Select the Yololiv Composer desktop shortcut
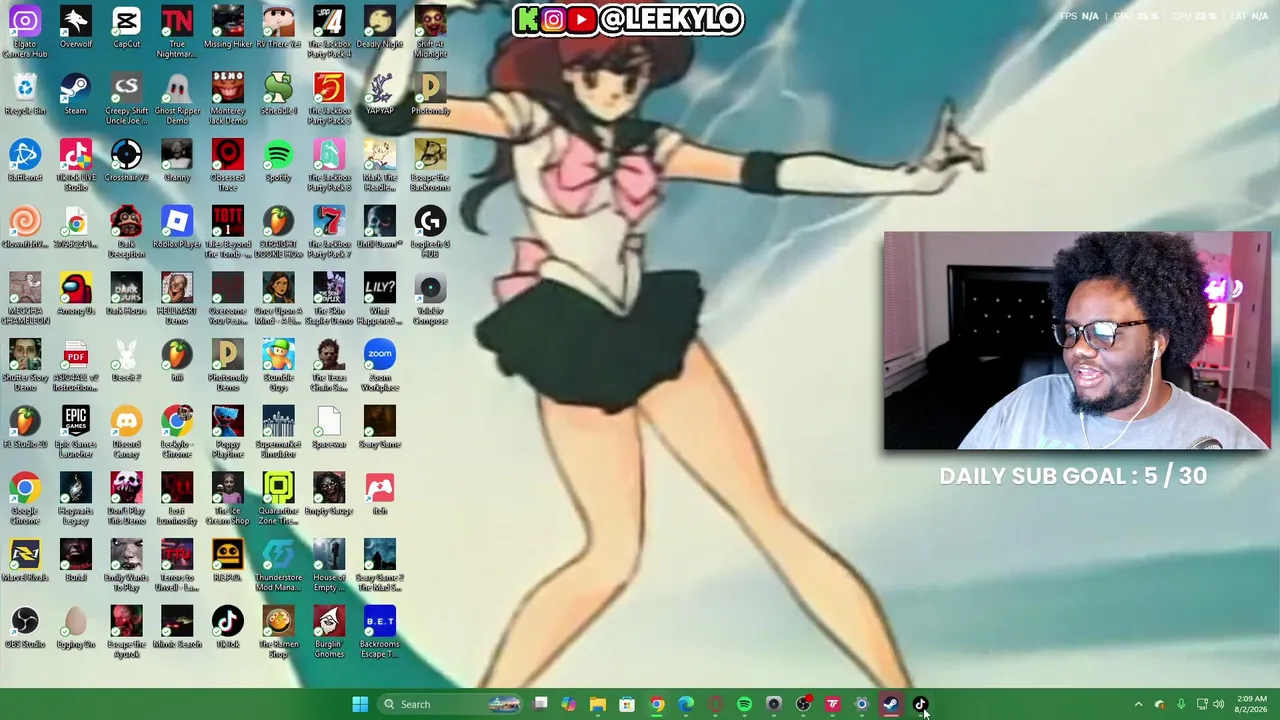Screen dimensions: 1280x720 (430, 299)
